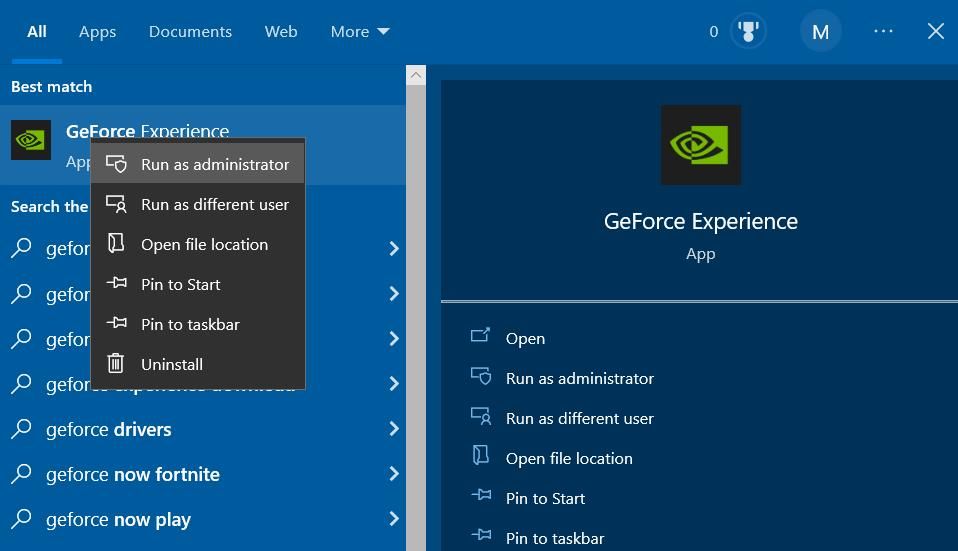Select the geforce drivers search suggestion
This screenshot has width=958, height=551.
203,429
